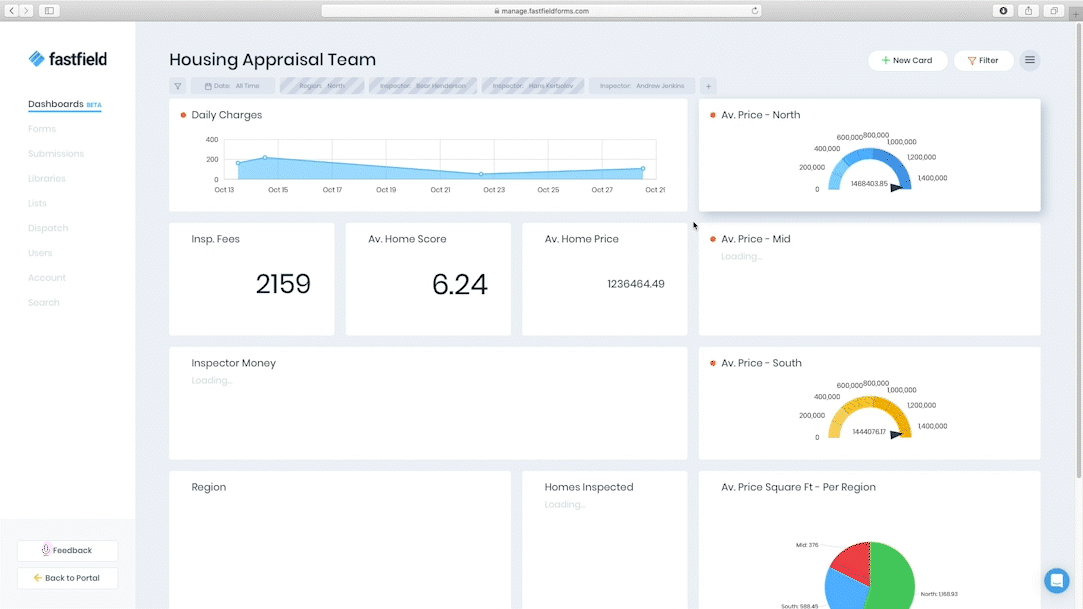
Task: Click the fastfield logo
Action: click(x=67, y=59)
